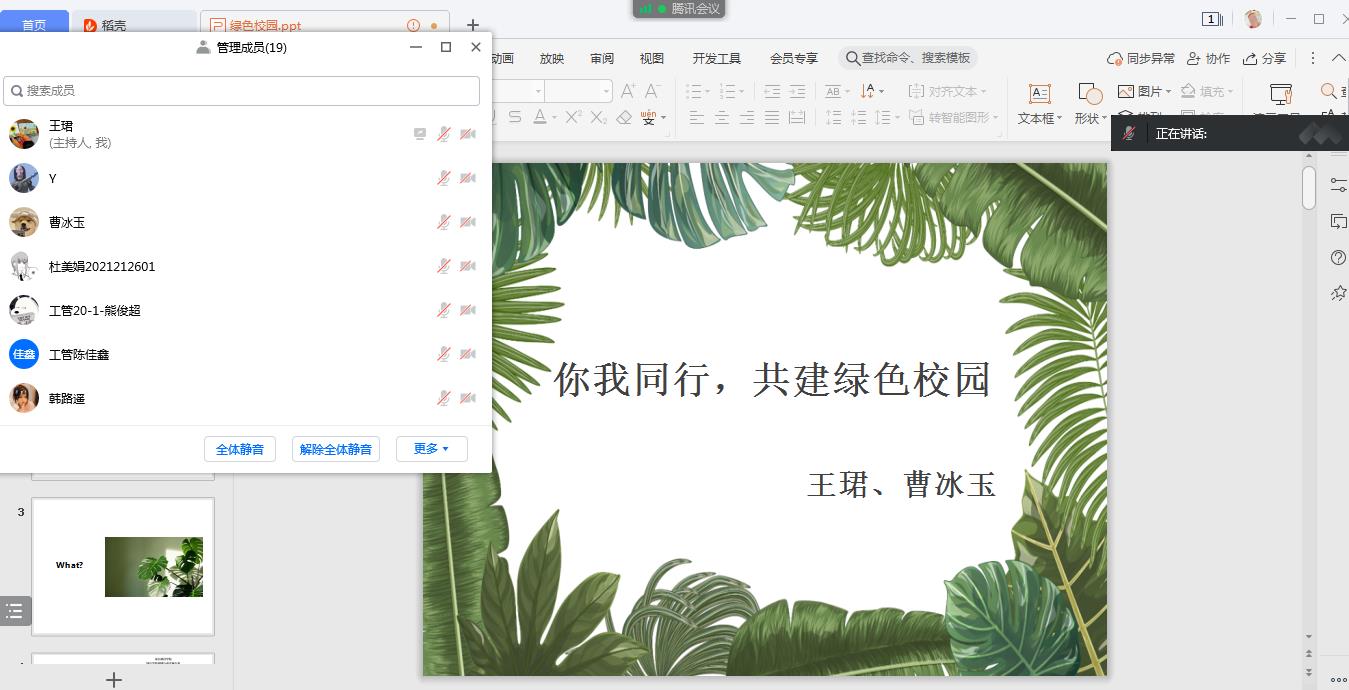The width and height of the screenshot is (1349, 690).
Task: Click the numbered list icon
Action: (727, 91)
